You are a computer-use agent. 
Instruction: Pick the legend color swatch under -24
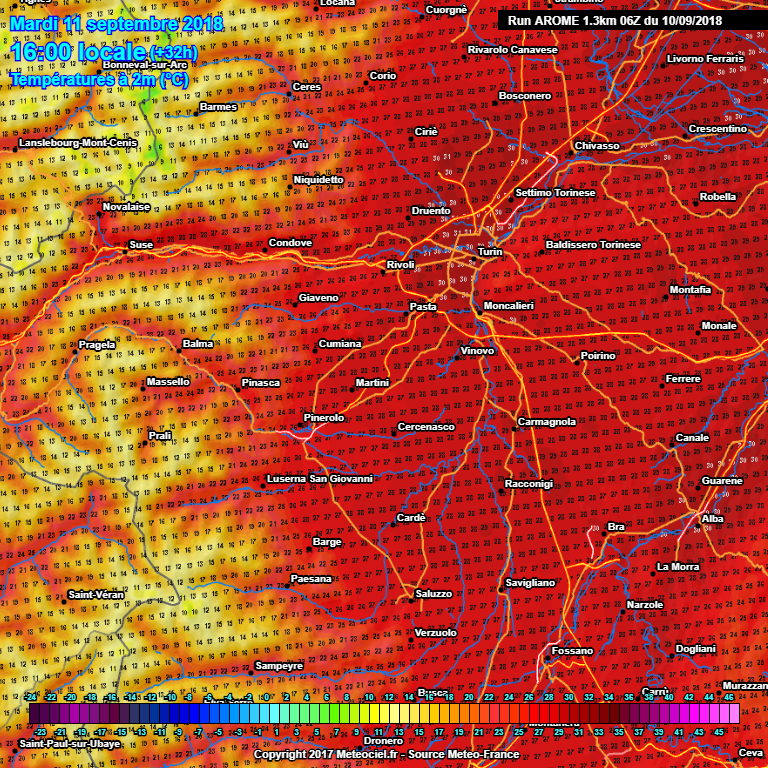coord(34,713)
